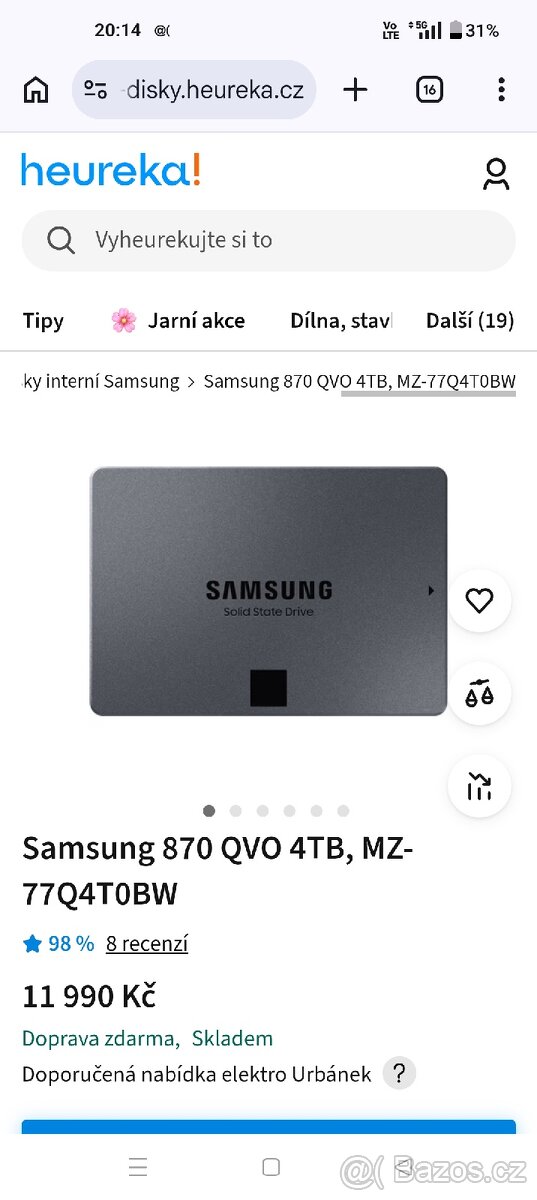Open site settings icon in address bar
This screenshot has width=537, height=1200.
pyautogui.click(x=96, y=90)
